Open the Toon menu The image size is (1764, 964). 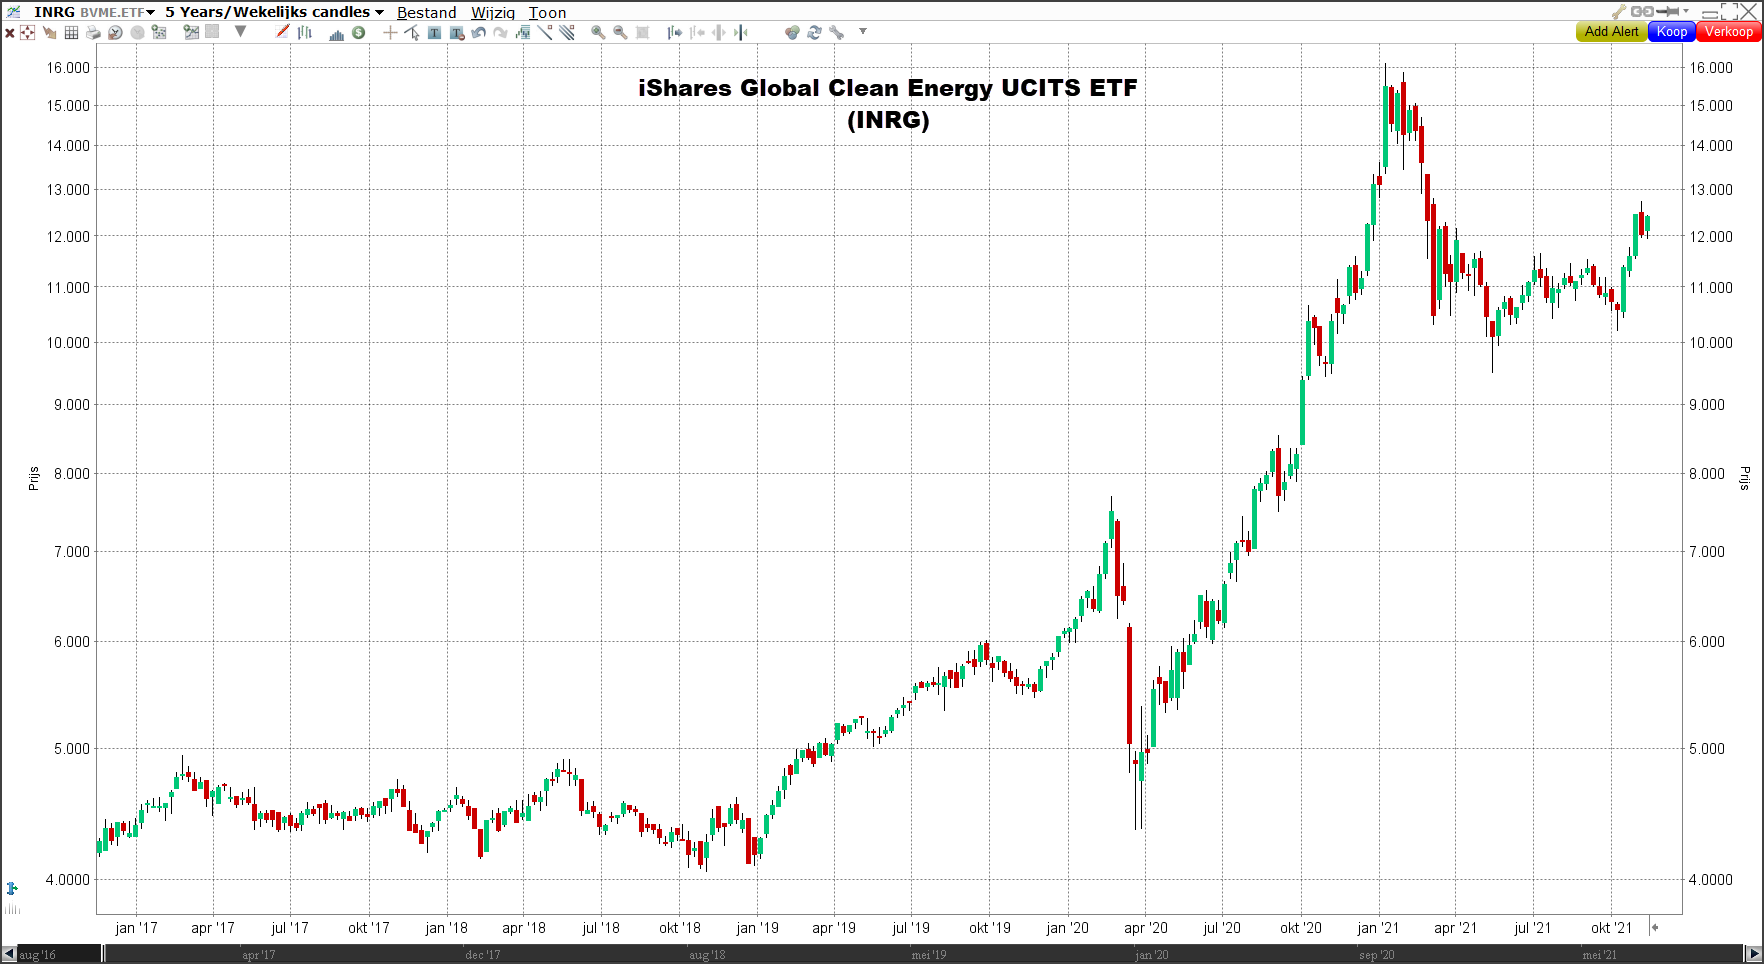[547, 13]
